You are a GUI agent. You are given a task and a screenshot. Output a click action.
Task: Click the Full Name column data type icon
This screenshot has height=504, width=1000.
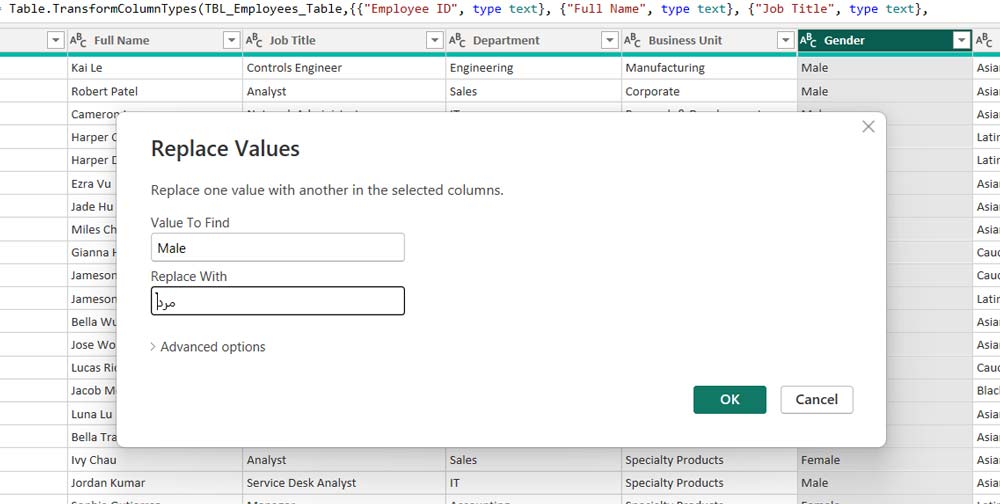(78, 41)
